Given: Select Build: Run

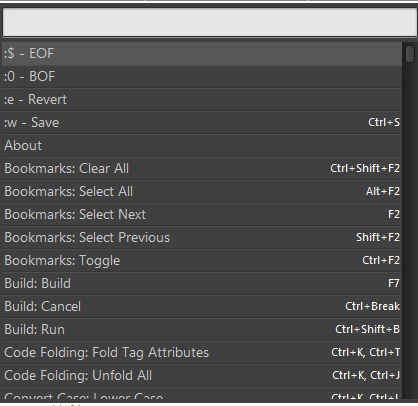Looking at the screenshot, I should [202, 330].
